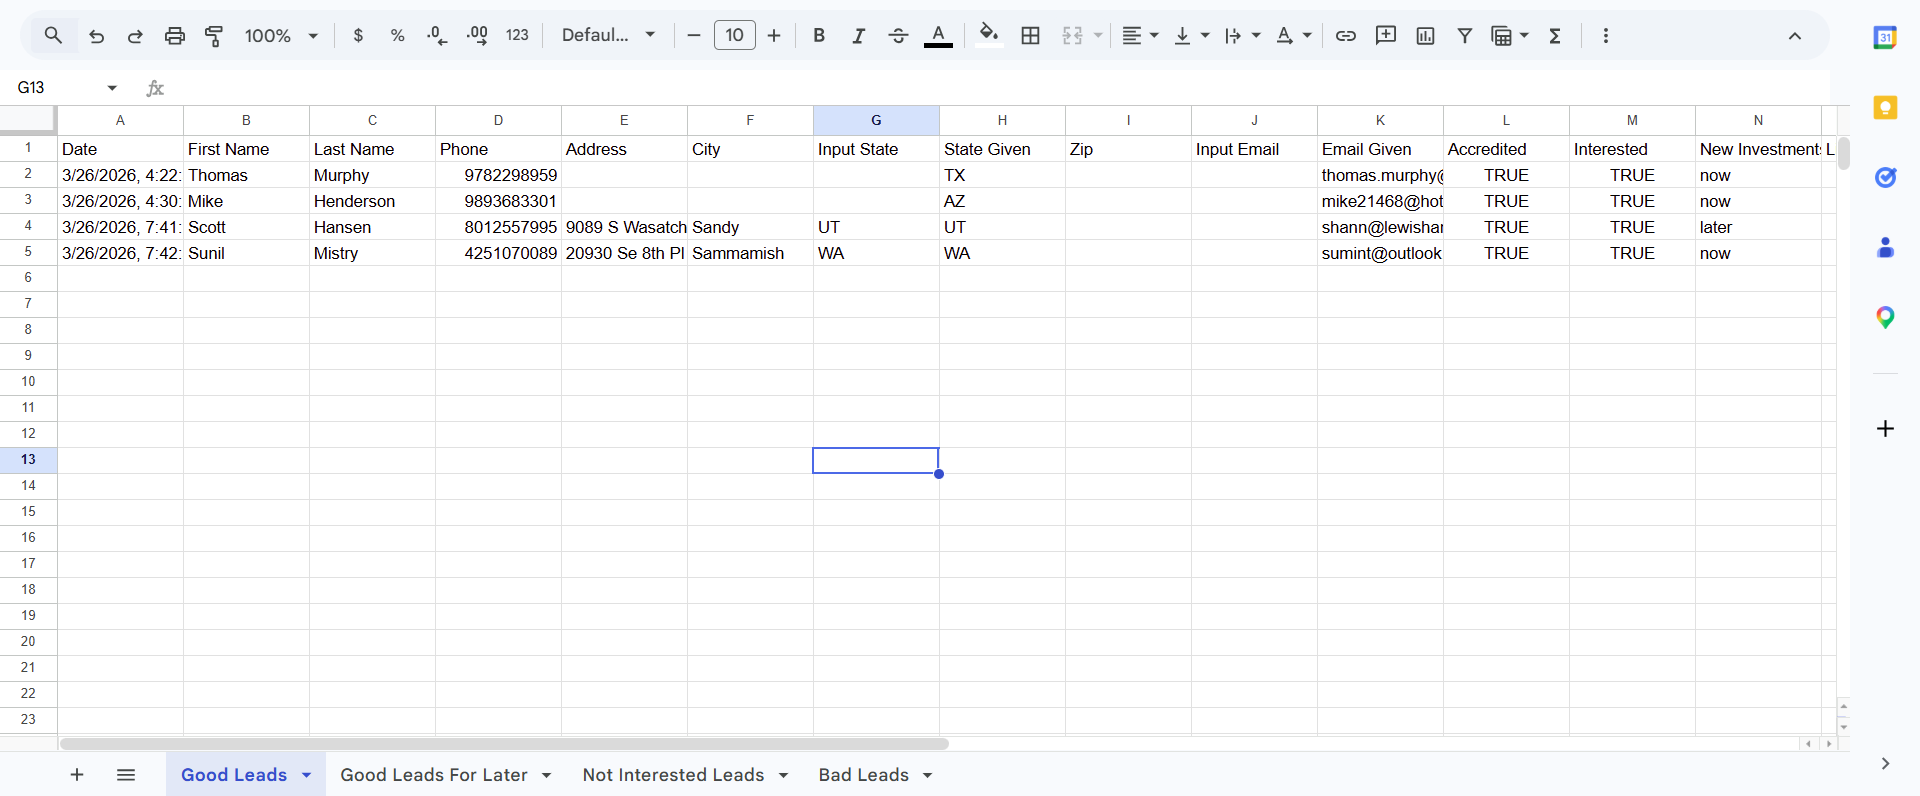Decrease font size minus button
1920x796 pixels.
[x=694, y=36]
